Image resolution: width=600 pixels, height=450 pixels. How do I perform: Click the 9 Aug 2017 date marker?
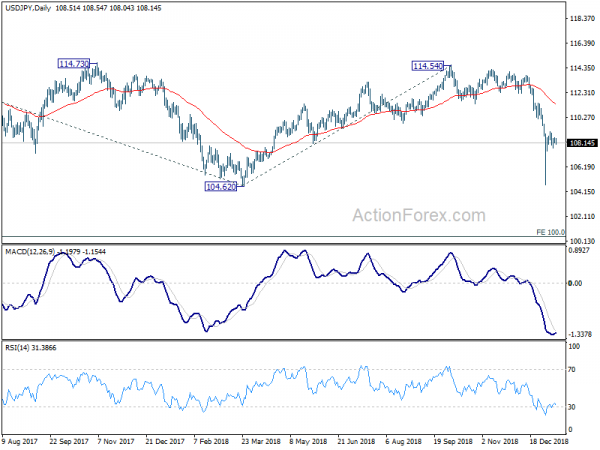pos(20,442)
